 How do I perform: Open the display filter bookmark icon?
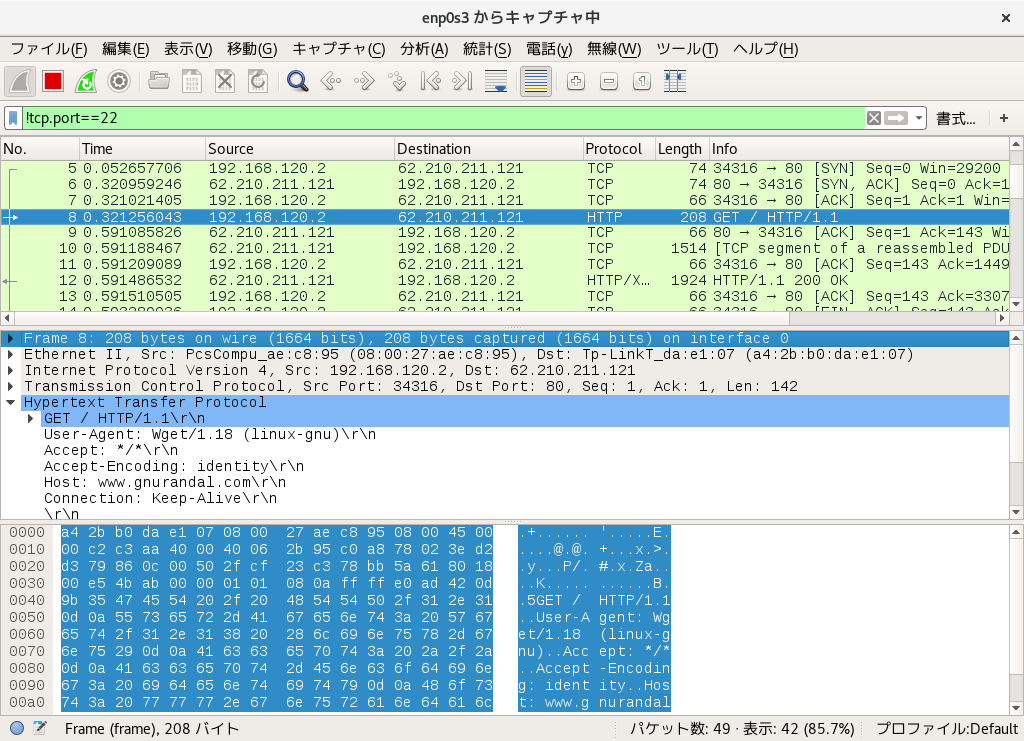(x=11, y=117)
